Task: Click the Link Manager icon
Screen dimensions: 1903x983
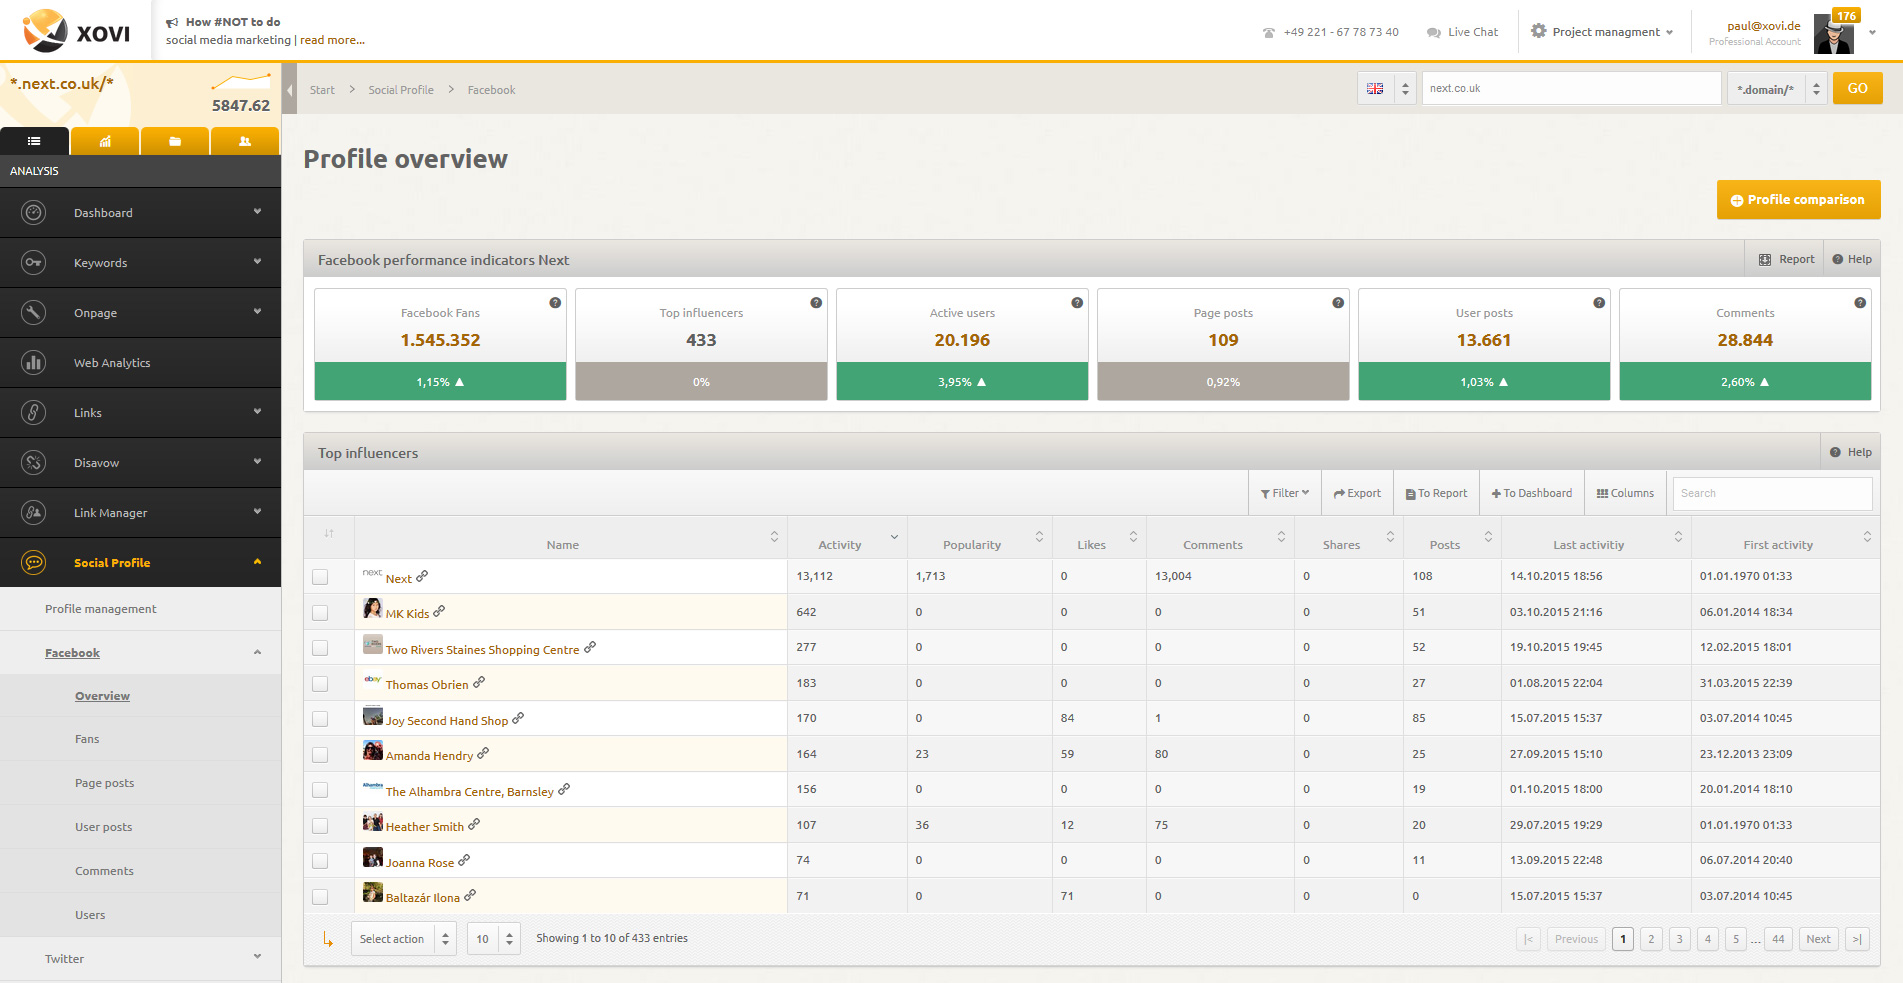Action: point(34,512)
